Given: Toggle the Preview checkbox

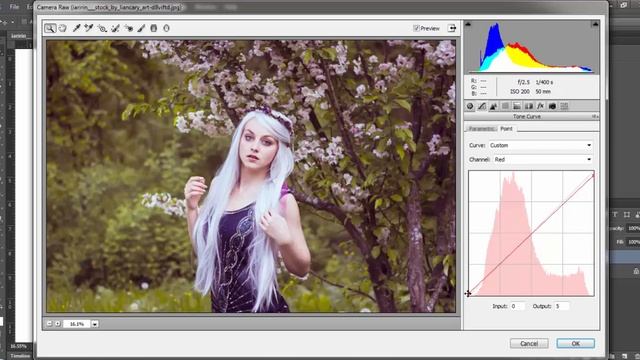Looking at the screenshot, I should tap(416, 28).
